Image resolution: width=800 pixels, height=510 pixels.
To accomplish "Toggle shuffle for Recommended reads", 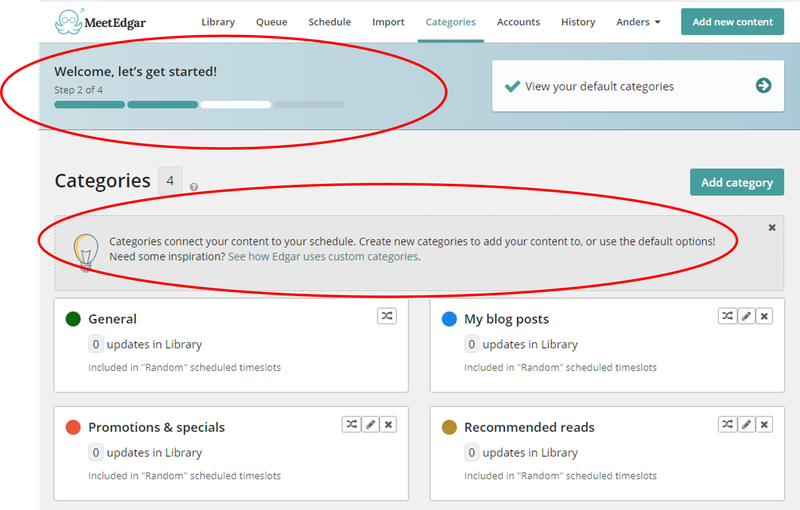I will pyautogui.click(x=728, y=424).
